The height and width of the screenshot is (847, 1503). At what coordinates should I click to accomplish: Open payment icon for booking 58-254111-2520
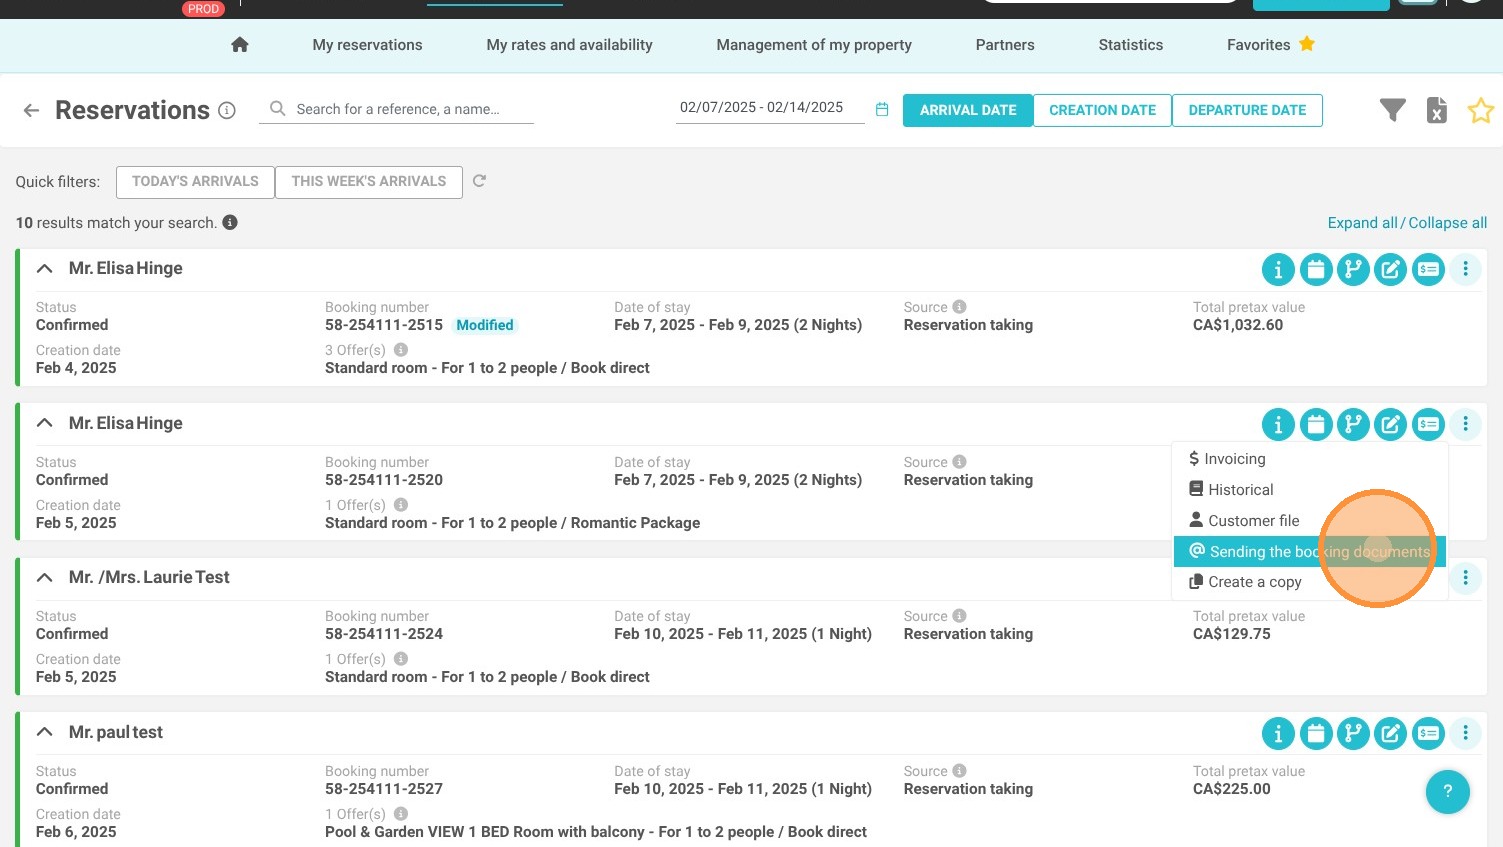tap(1428, 424)
